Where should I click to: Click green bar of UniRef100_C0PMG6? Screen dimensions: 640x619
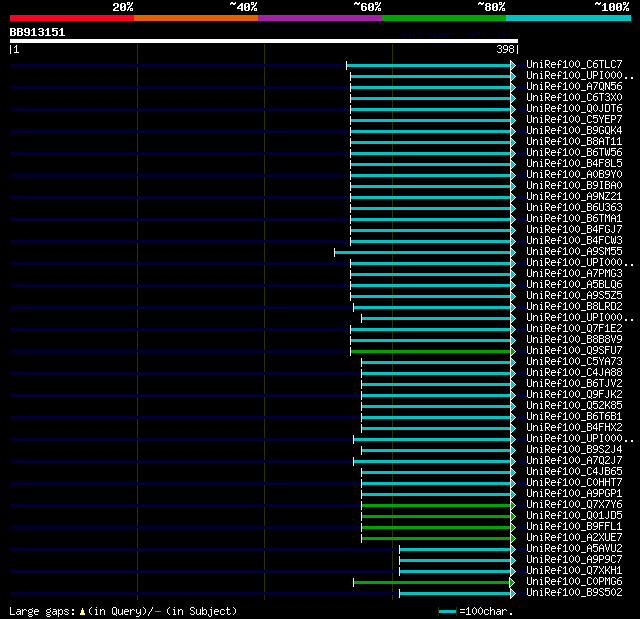(434, 583)
